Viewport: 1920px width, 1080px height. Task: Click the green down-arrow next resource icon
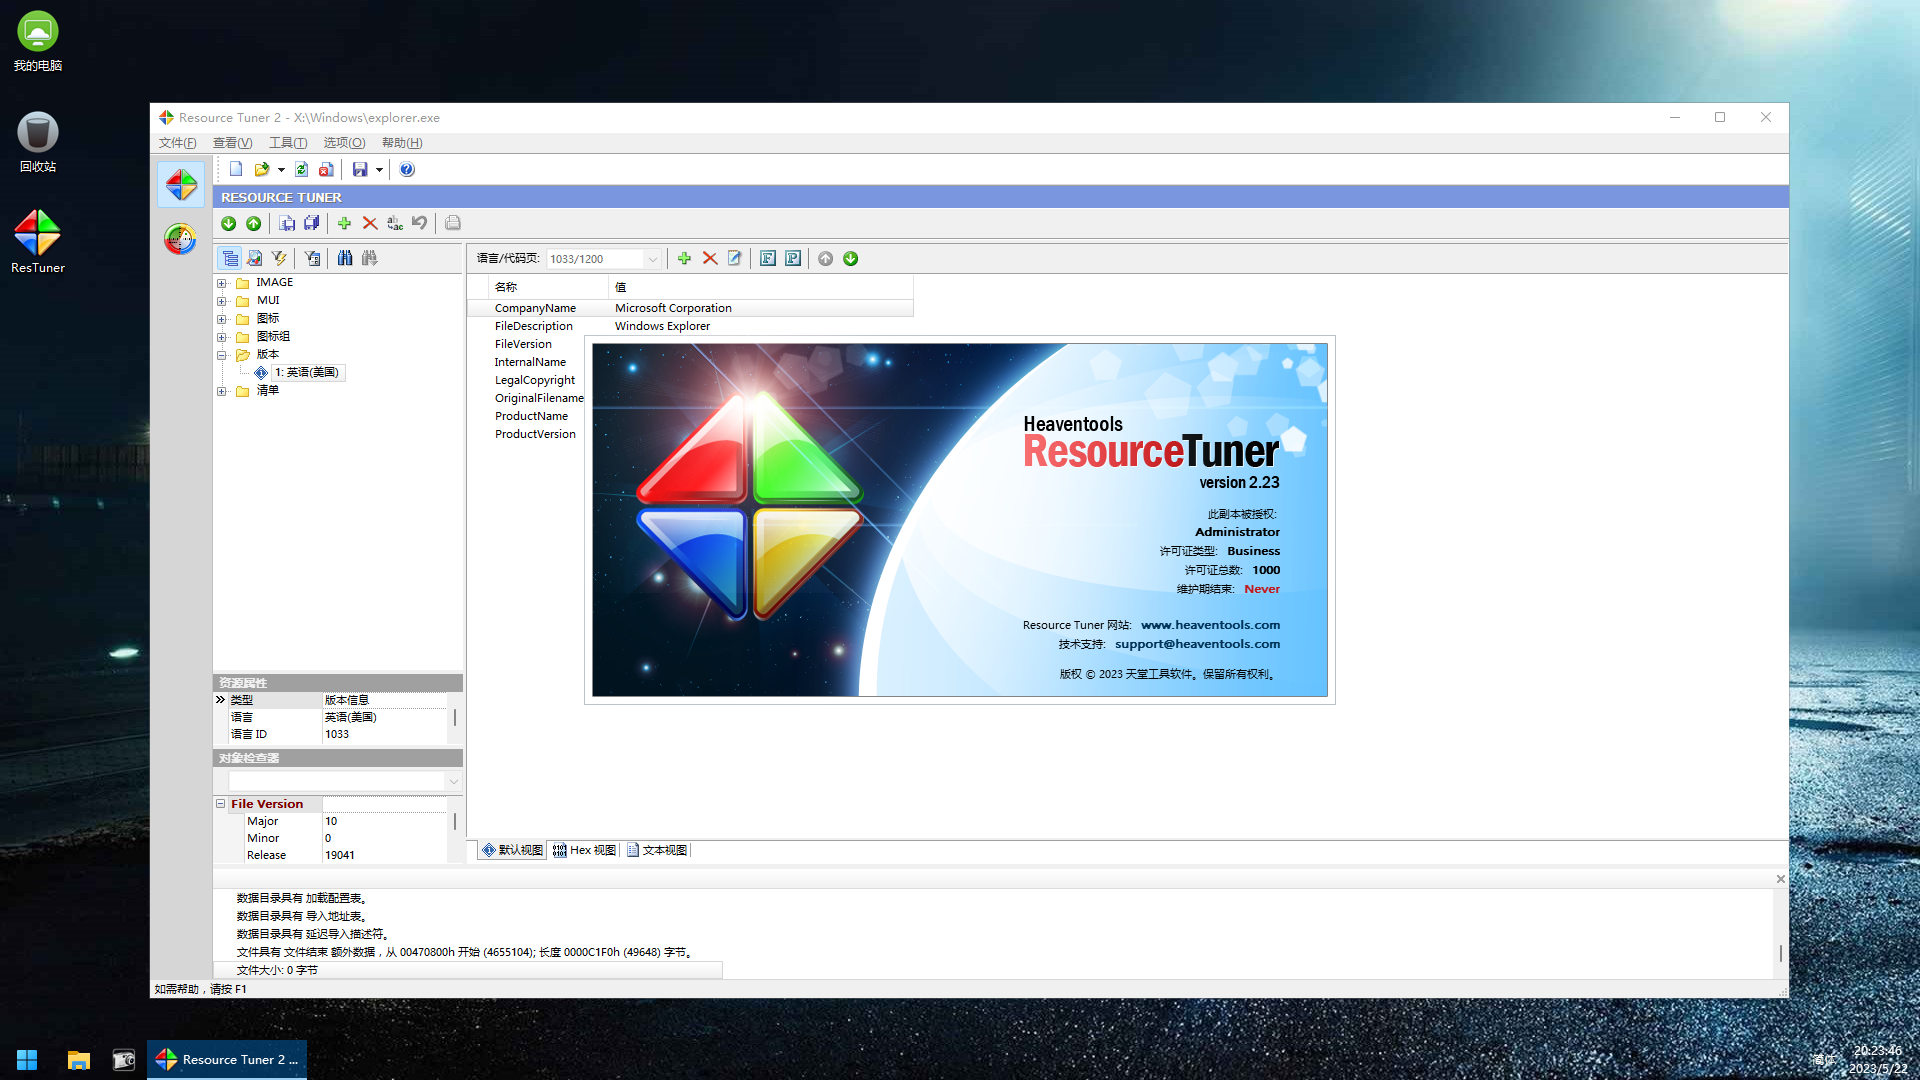(x=229, y=223)
